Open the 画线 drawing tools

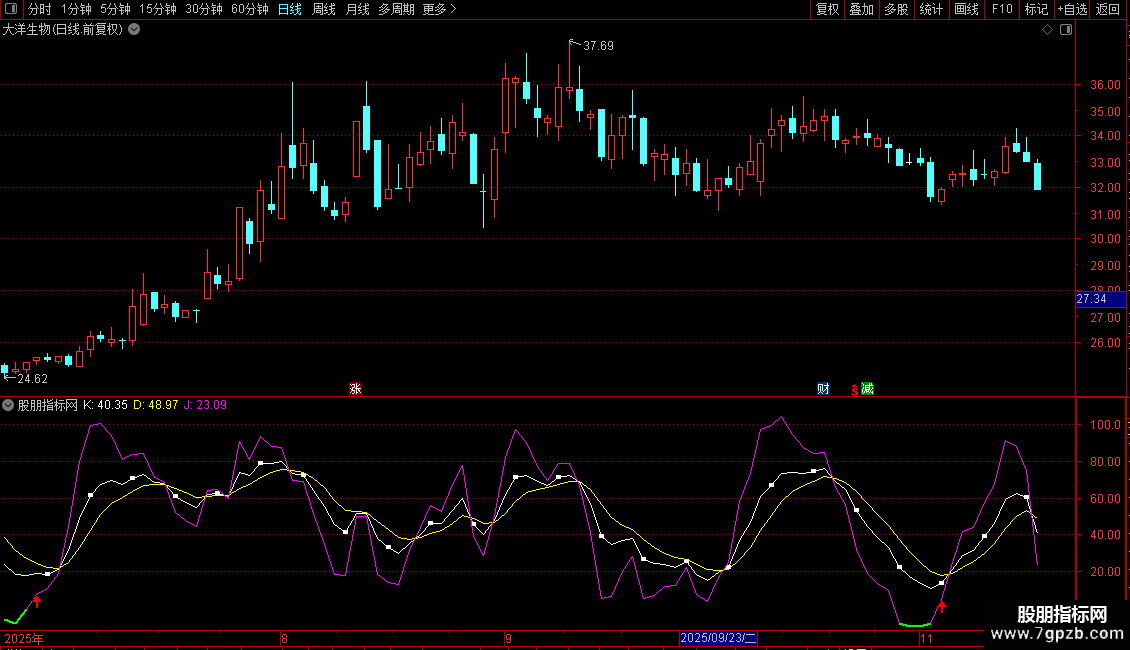click(966, 10)
